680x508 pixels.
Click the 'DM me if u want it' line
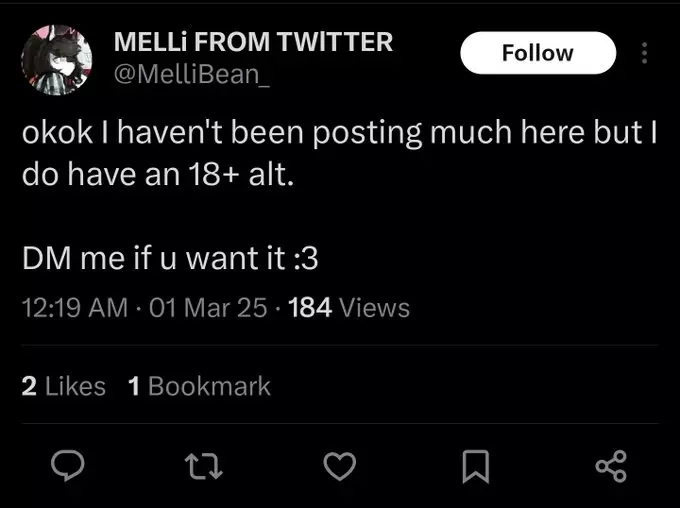click(170, 258)
